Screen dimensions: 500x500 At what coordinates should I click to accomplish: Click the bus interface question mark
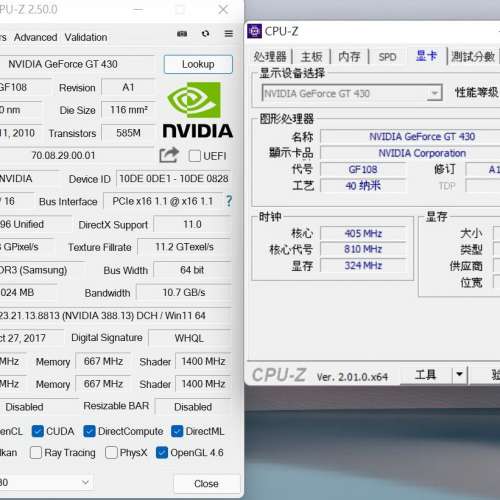tap(229, 201)
